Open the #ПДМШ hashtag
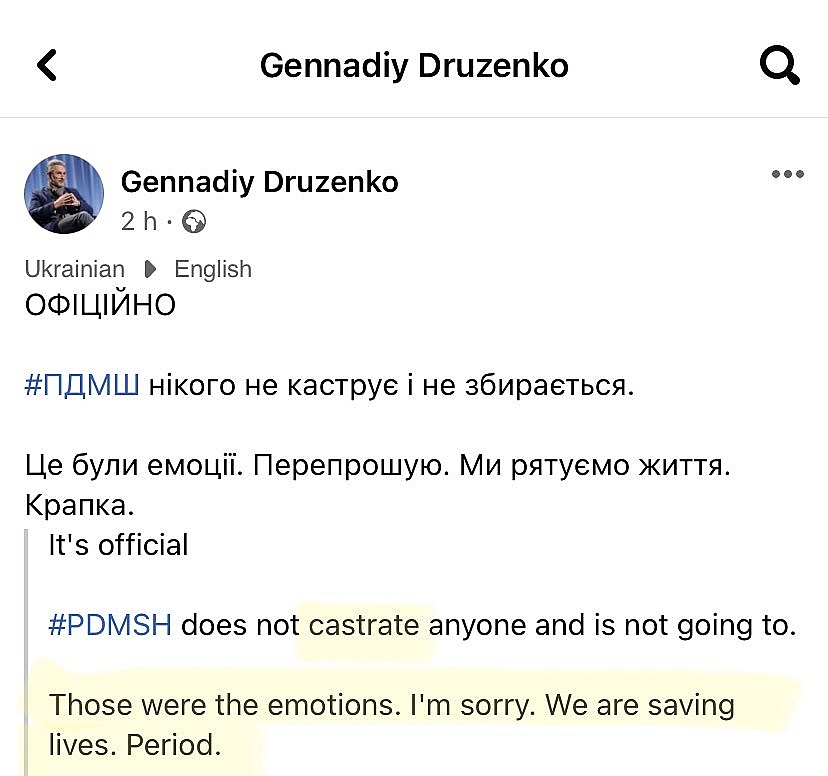Screen dimensions: 828x776 82,385
